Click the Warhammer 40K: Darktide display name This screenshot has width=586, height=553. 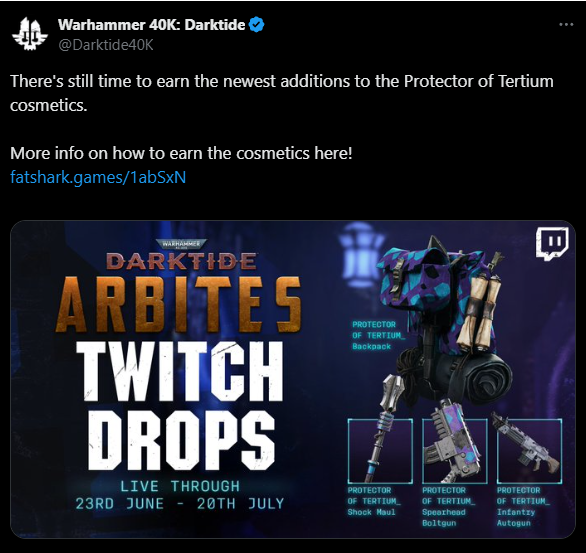151,25
